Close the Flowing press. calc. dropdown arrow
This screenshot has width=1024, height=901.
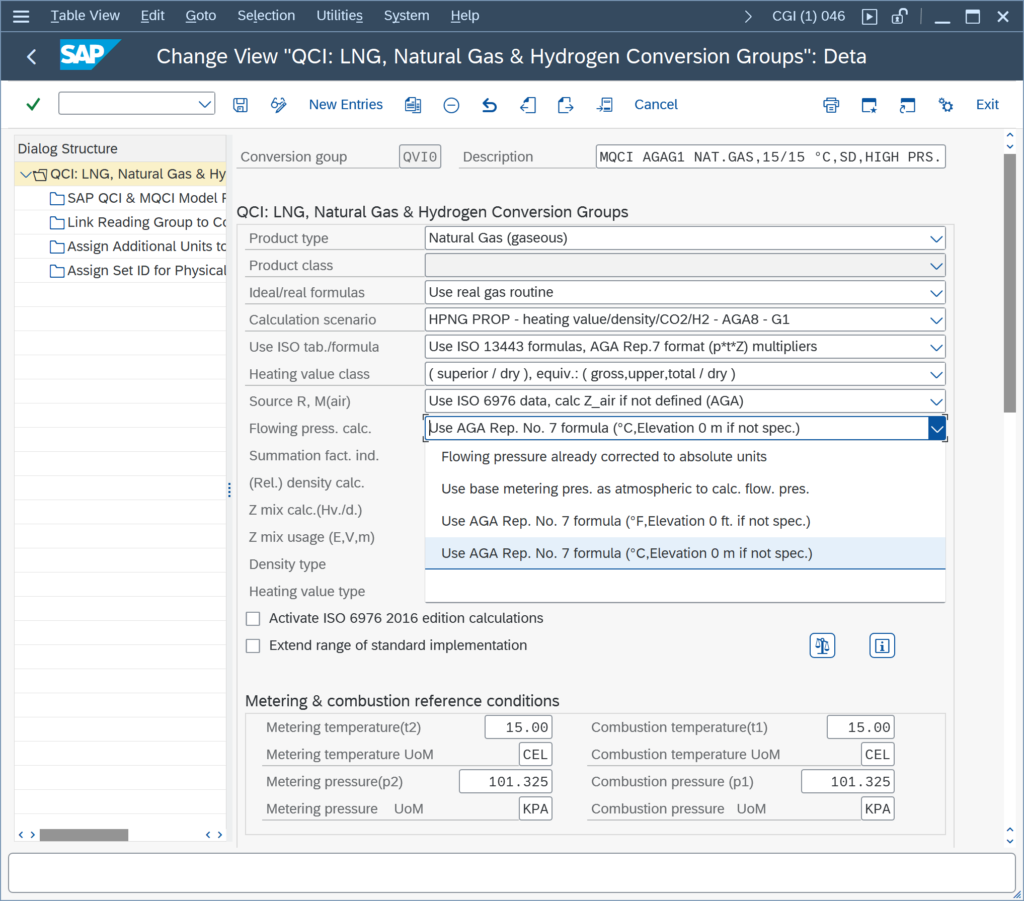[x=936, y=428]
